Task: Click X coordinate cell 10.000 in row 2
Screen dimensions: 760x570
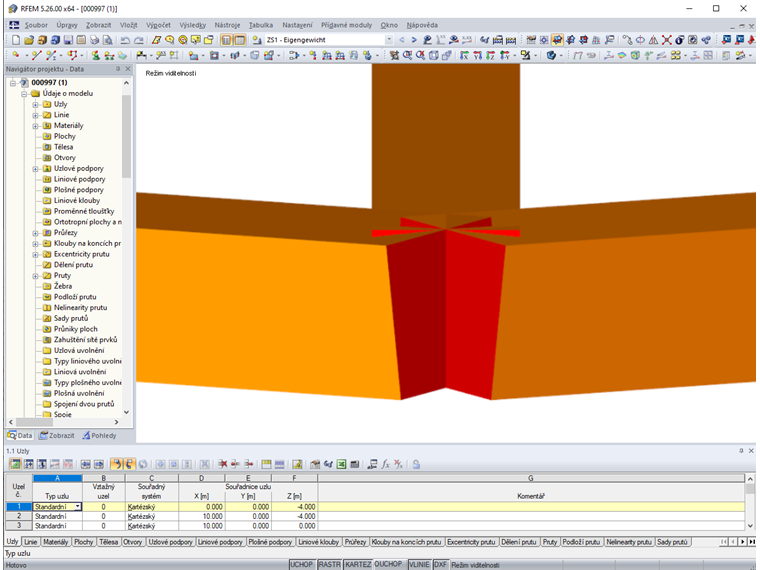Action: pyautogui.click(x=202, y=516)
